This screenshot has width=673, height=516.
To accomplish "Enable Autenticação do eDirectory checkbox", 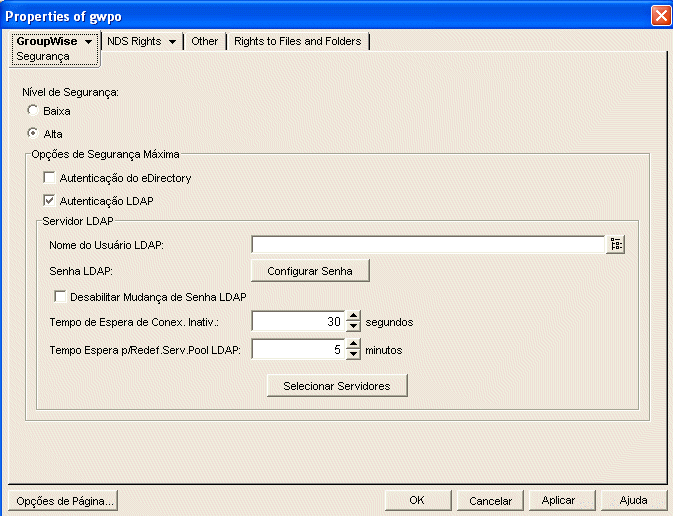I will [x=49, y=177].
